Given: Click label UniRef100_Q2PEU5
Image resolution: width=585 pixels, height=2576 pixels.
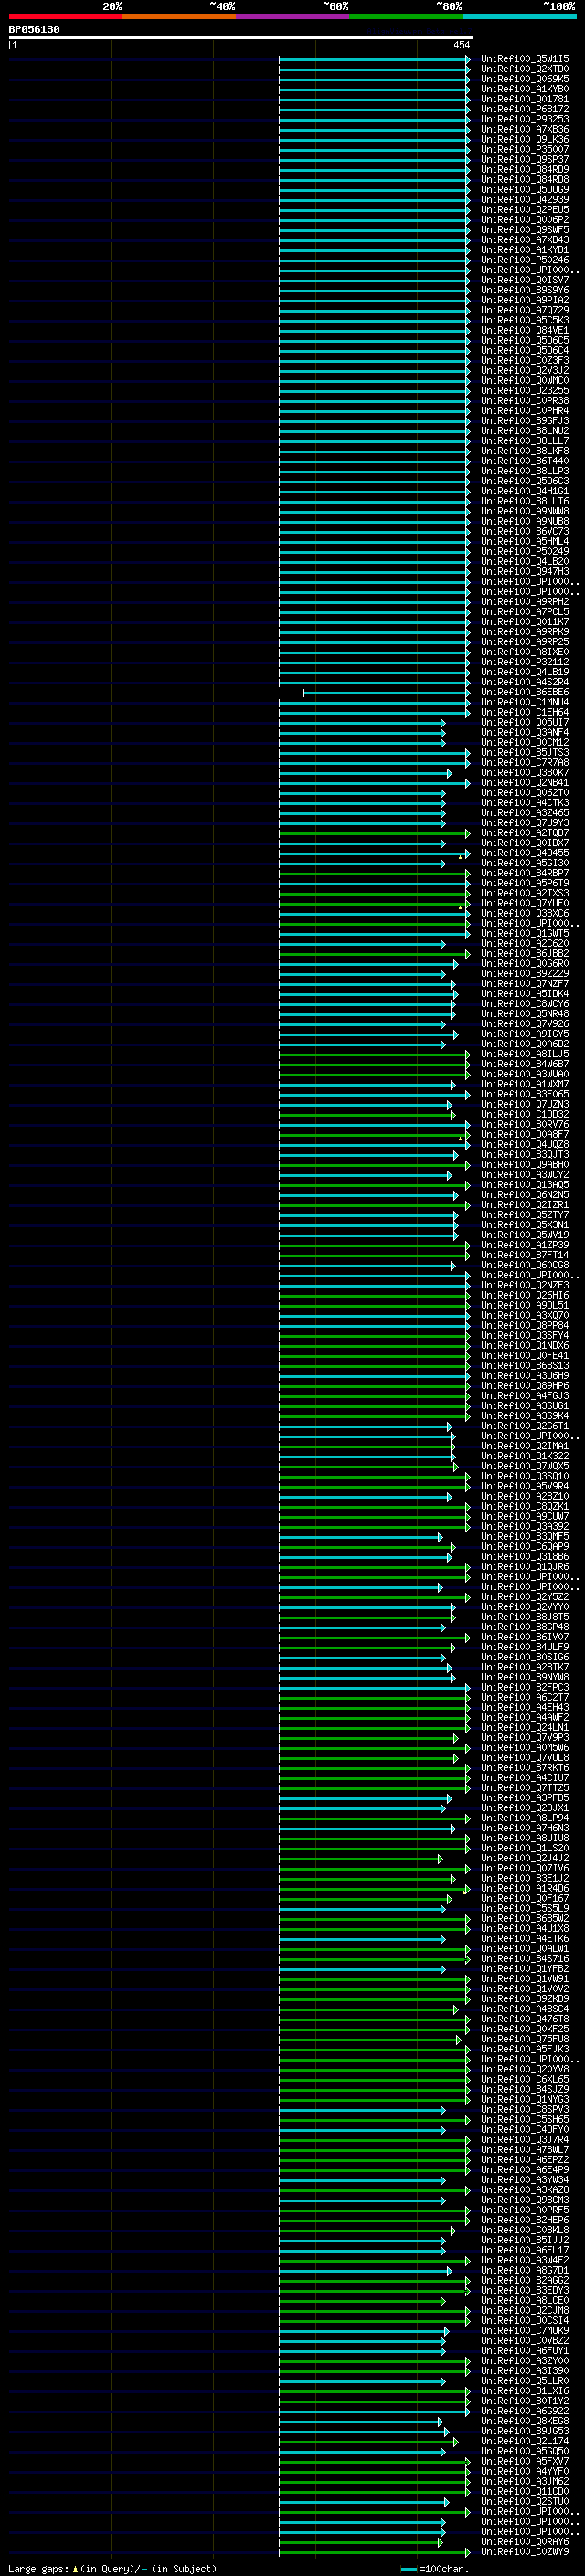Looking at the screenshot, I should click(525, 210).
